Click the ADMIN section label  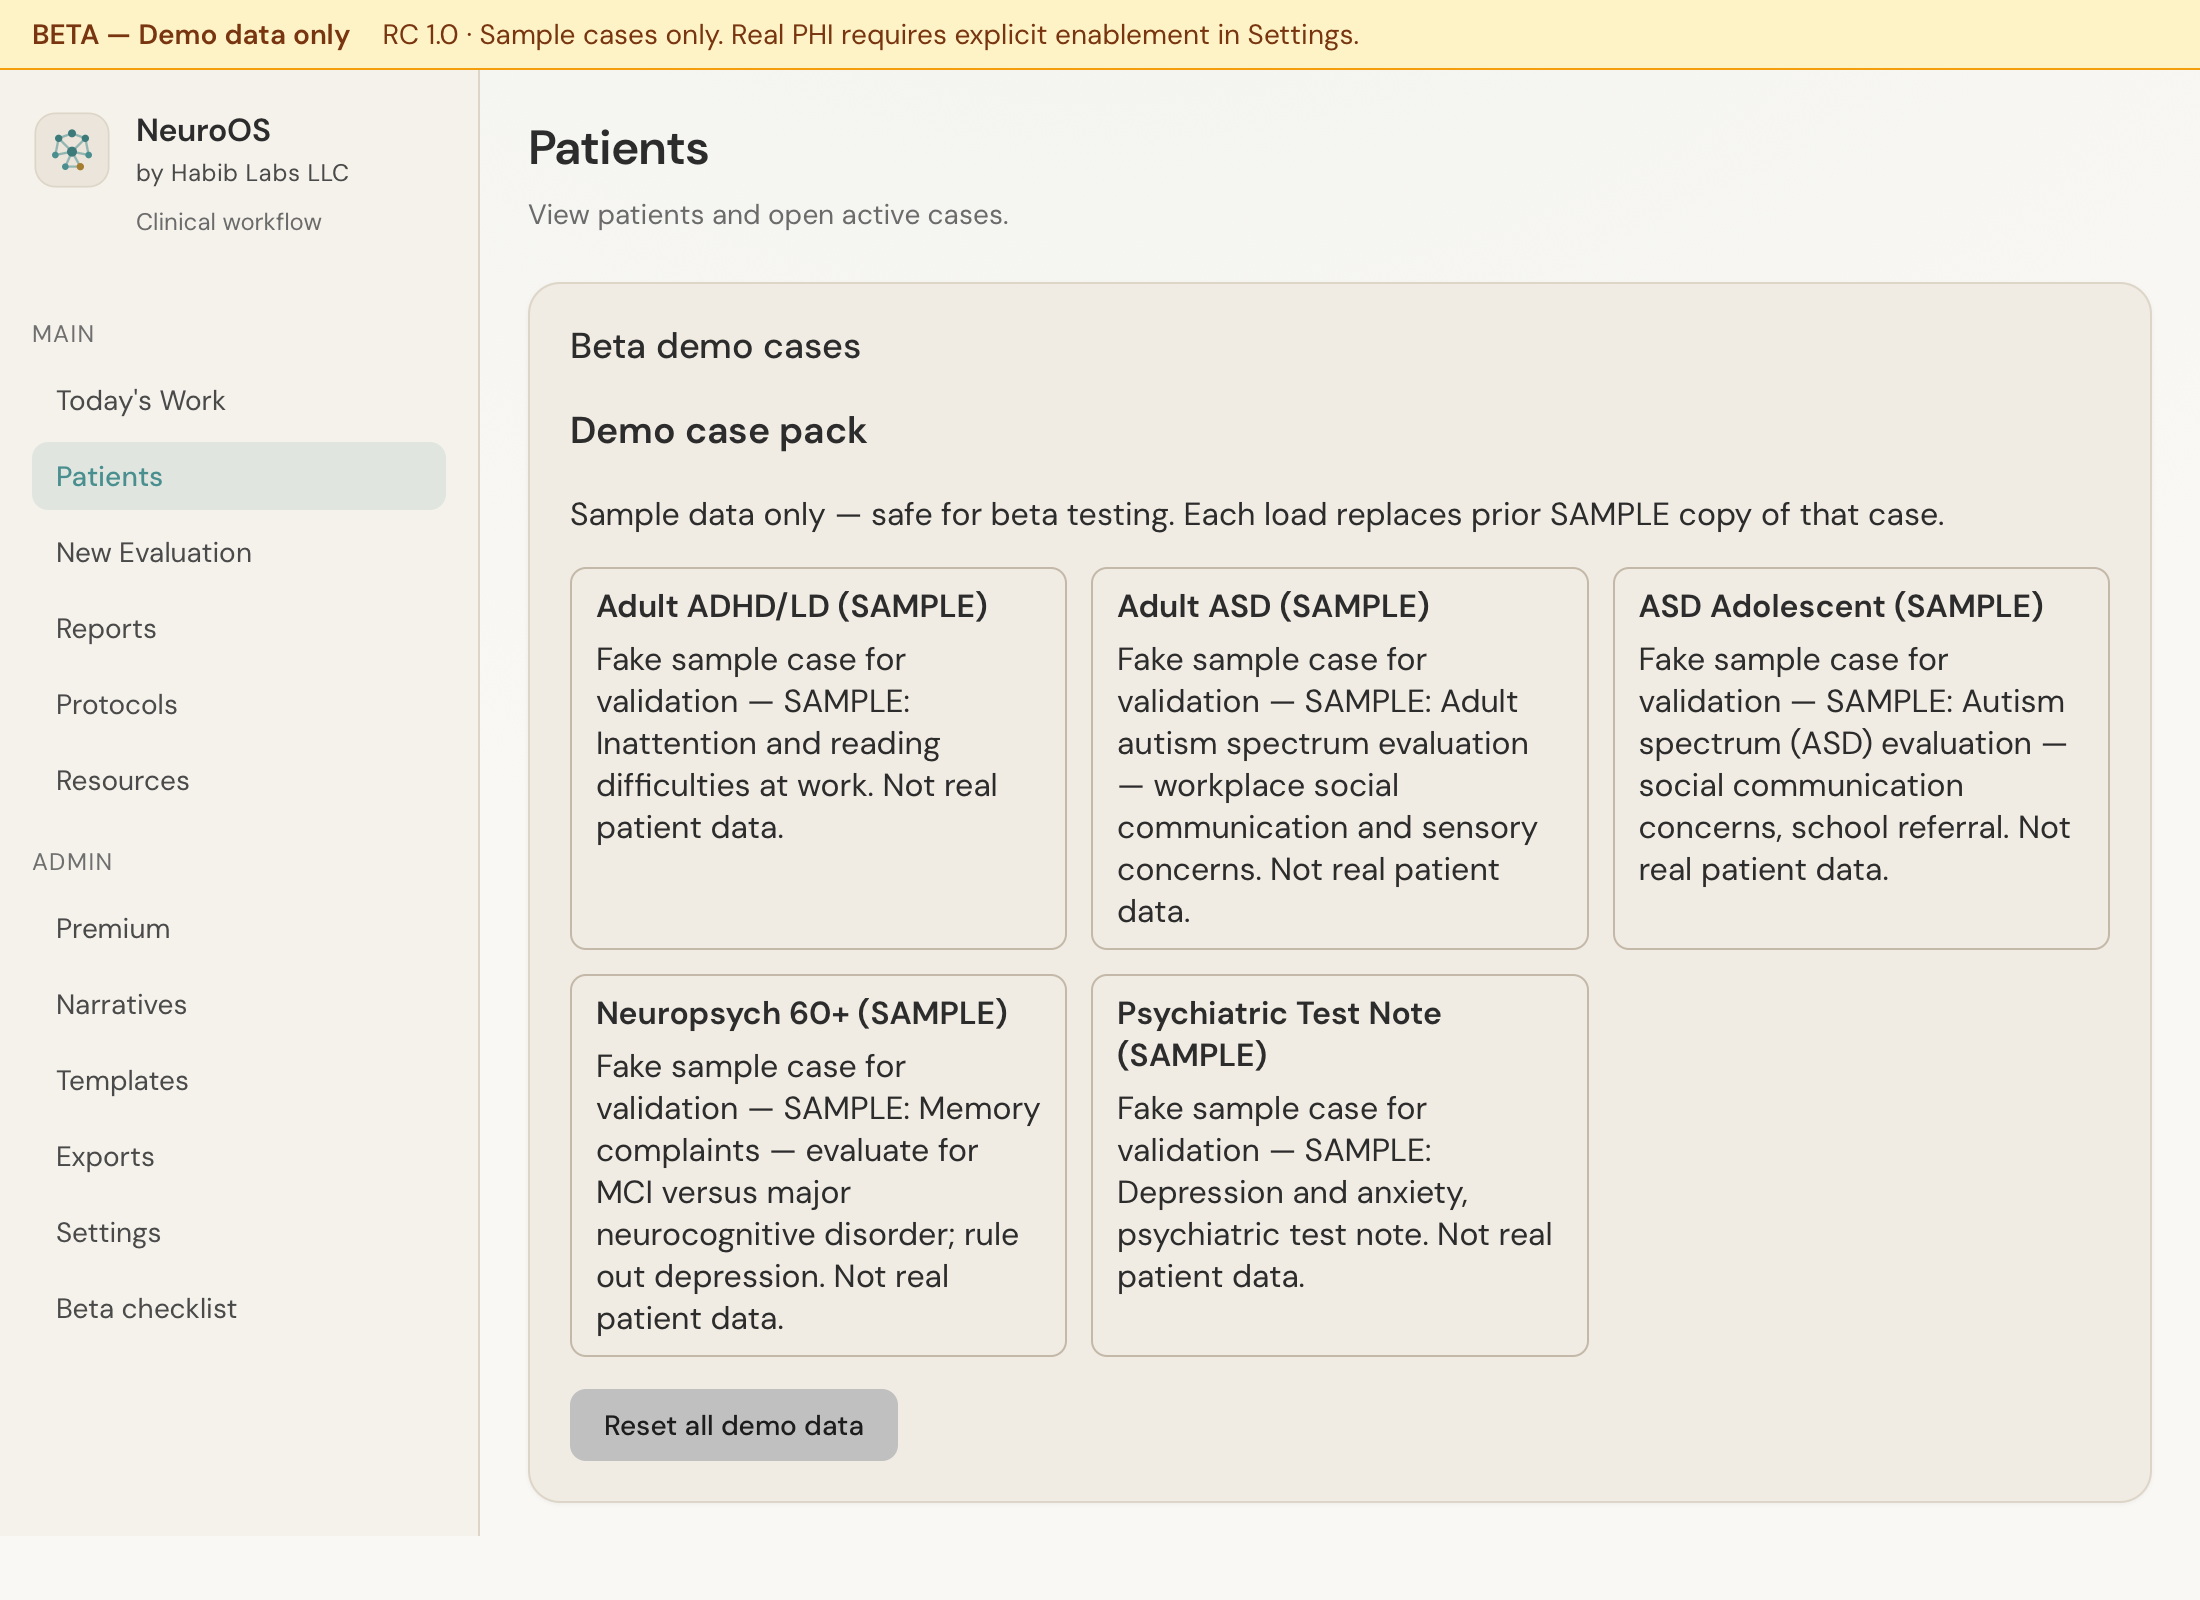[72, 862]
